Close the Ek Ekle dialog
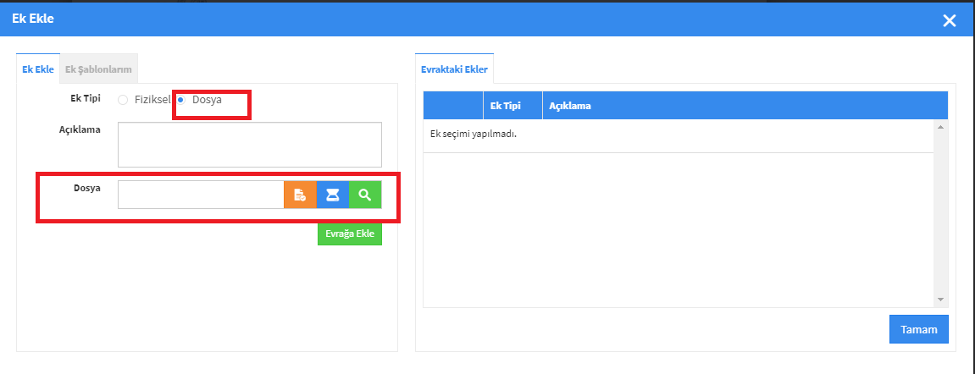This screenshot has height=375, width=977. (x=949, y=21)
